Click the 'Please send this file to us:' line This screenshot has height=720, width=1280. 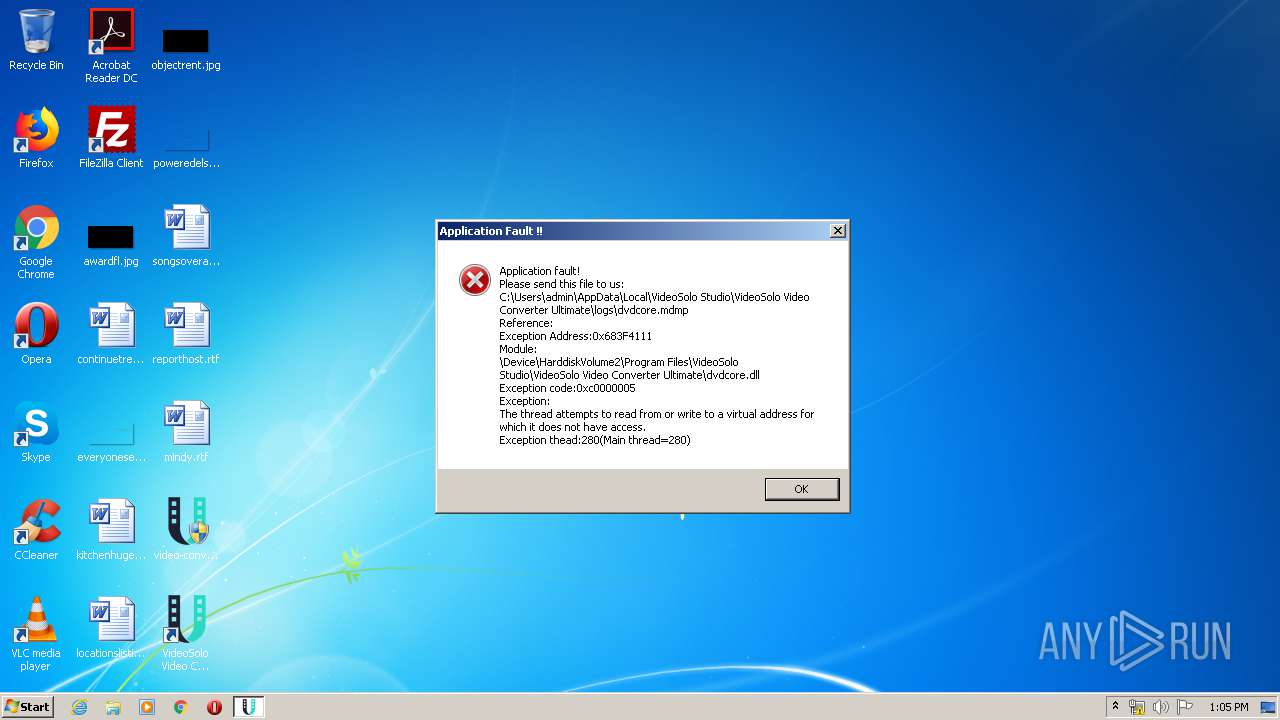561,284
